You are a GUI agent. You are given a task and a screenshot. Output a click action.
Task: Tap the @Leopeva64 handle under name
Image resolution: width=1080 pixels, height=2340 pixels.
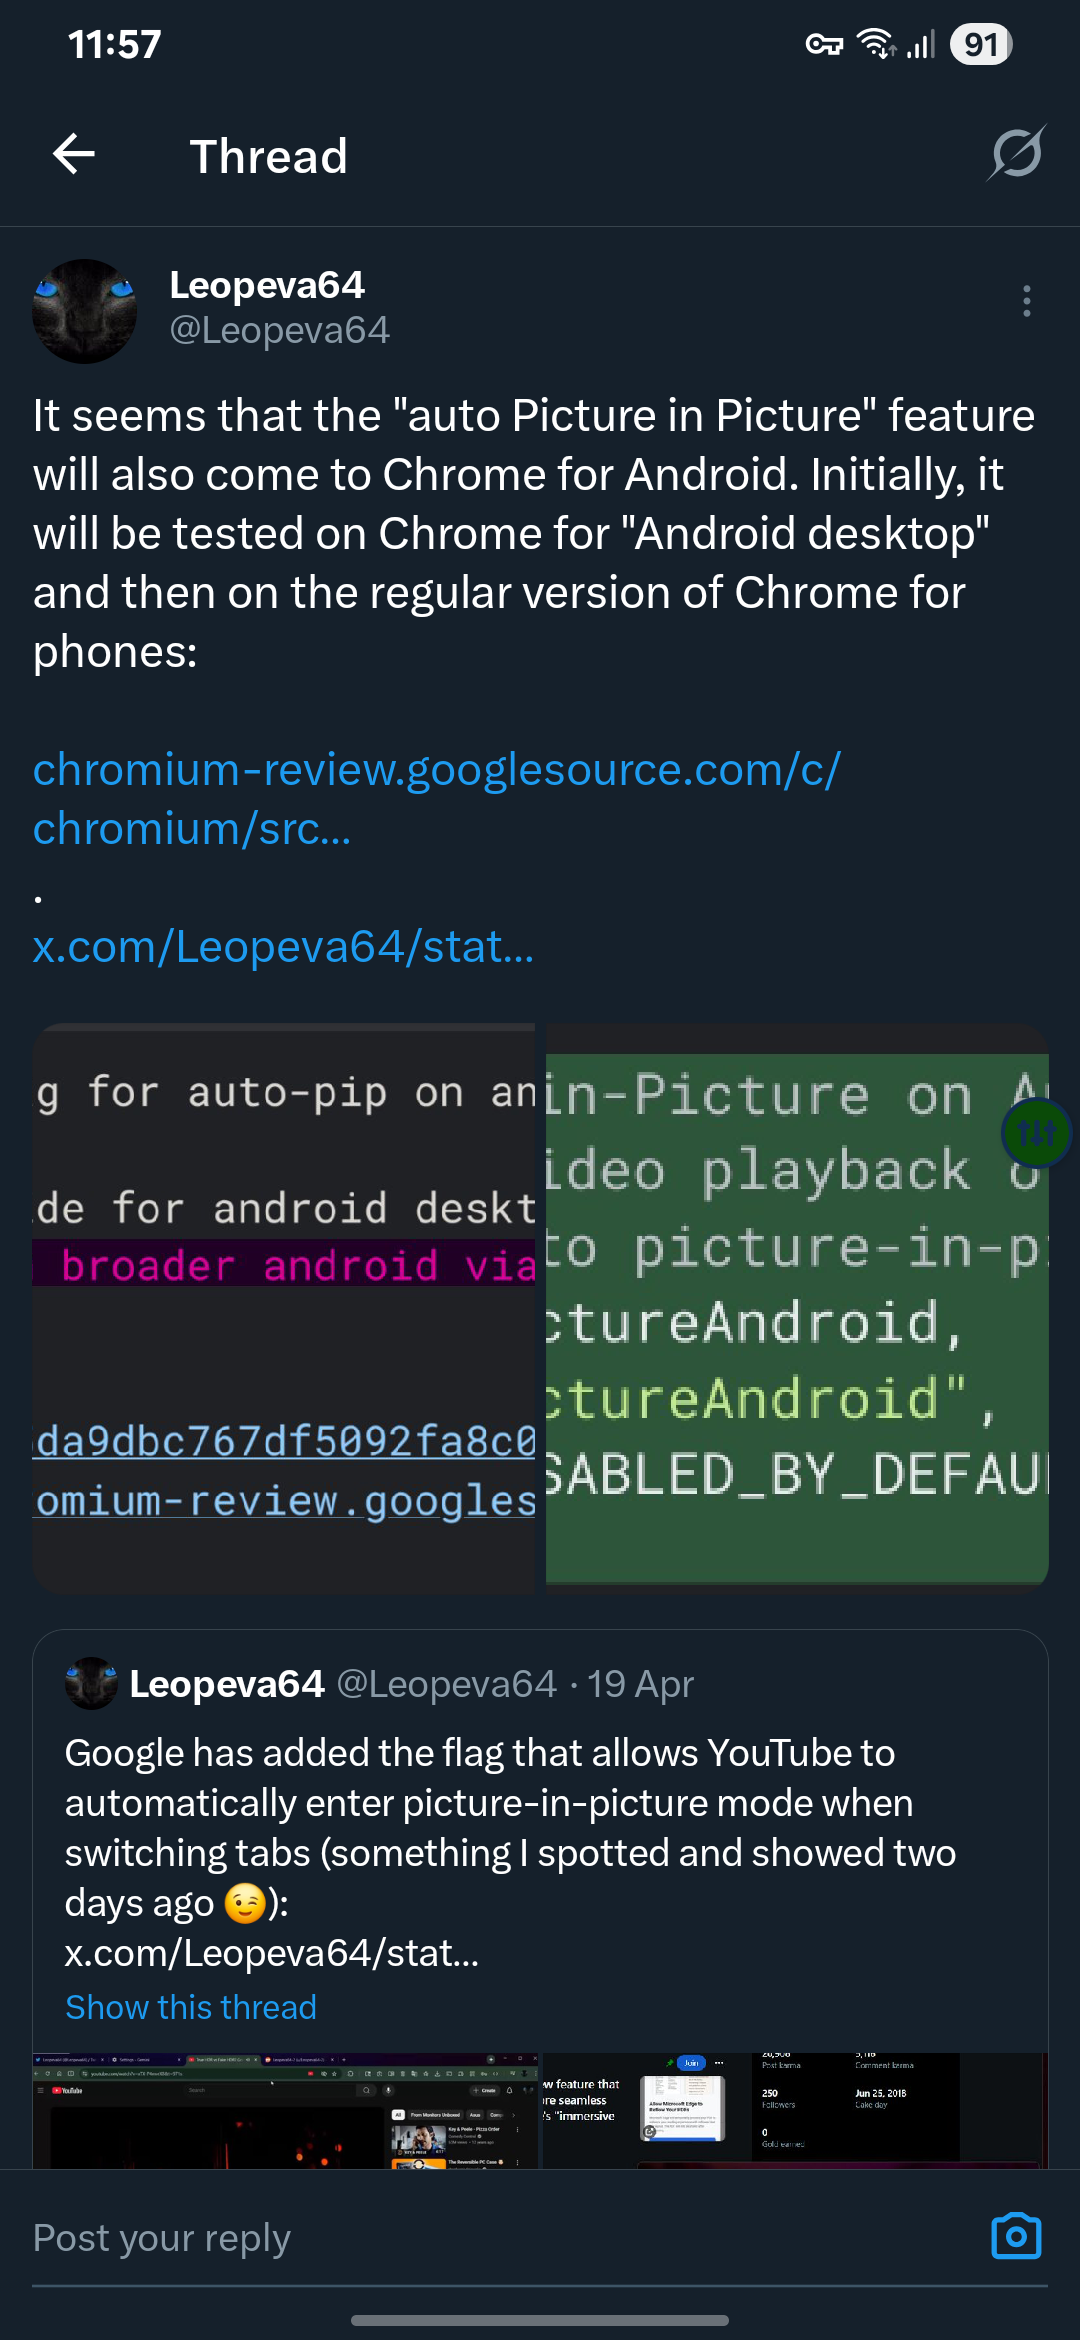click(280, 330)
